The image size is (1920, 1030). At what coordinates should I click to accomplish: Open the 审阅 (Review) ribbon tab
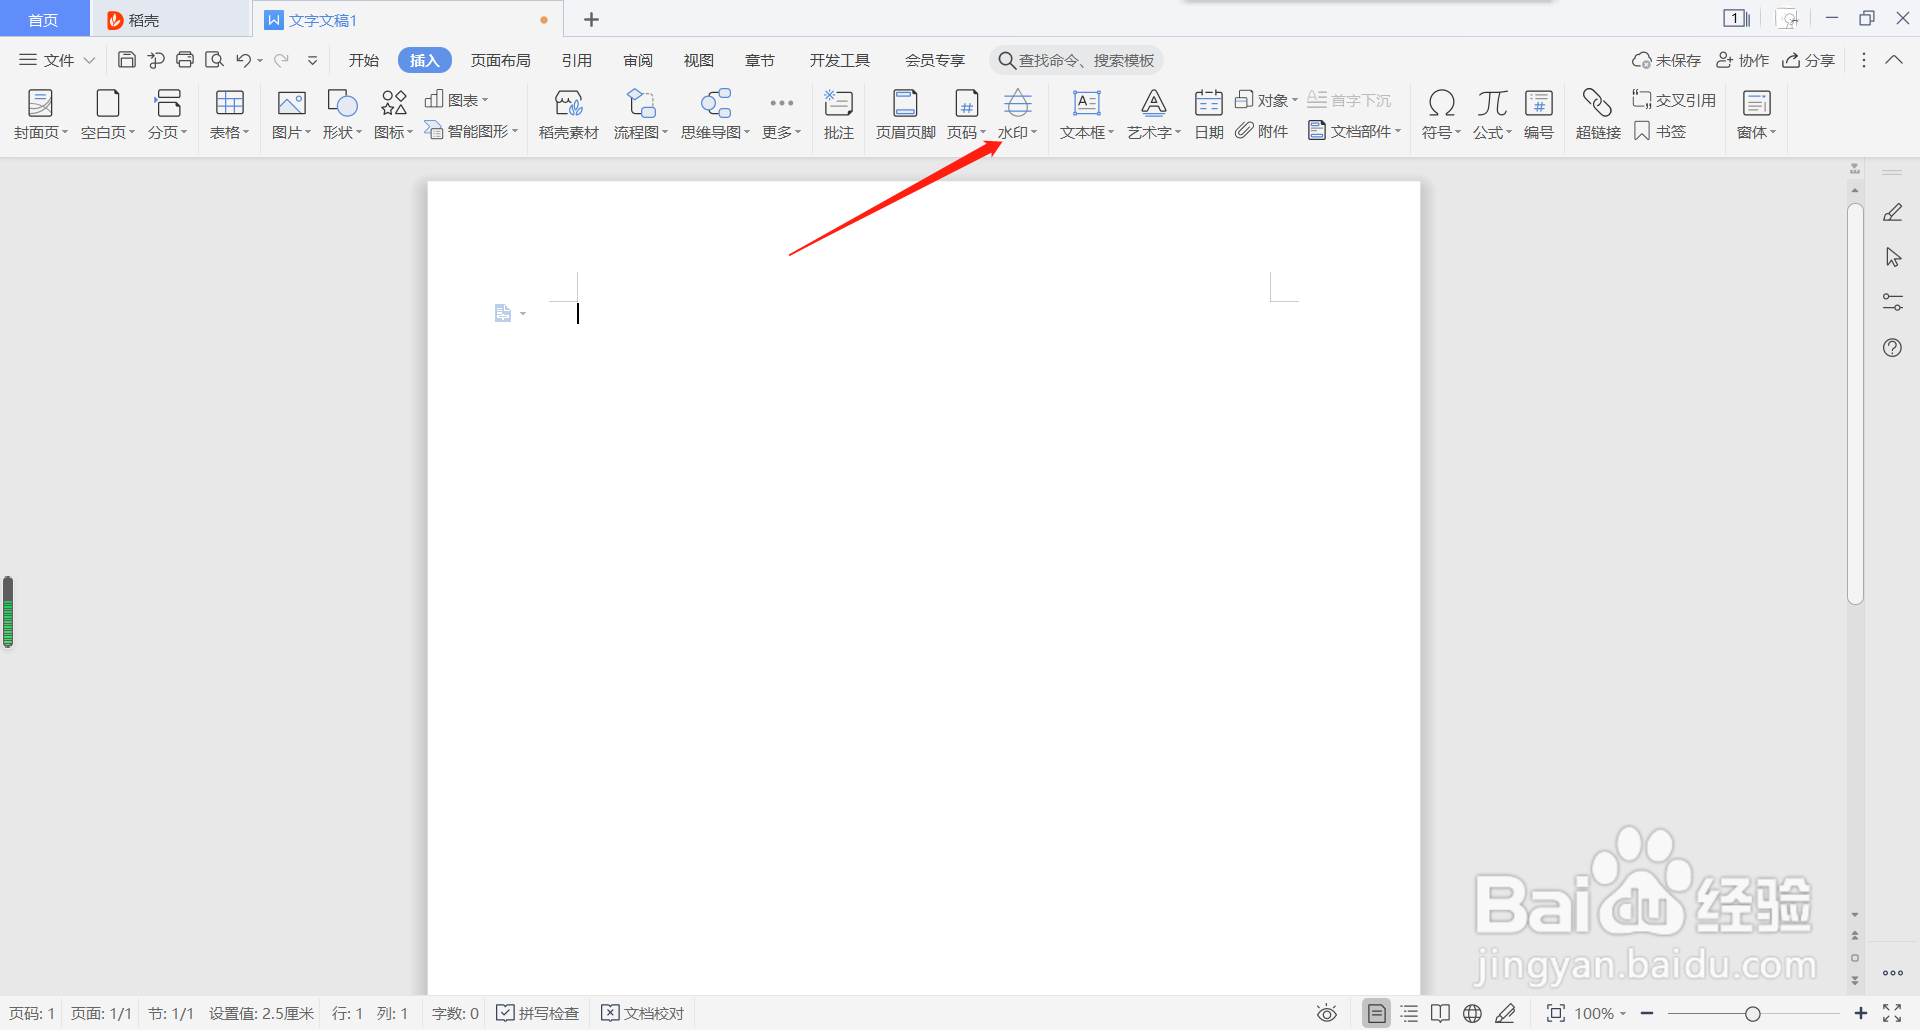638,60
